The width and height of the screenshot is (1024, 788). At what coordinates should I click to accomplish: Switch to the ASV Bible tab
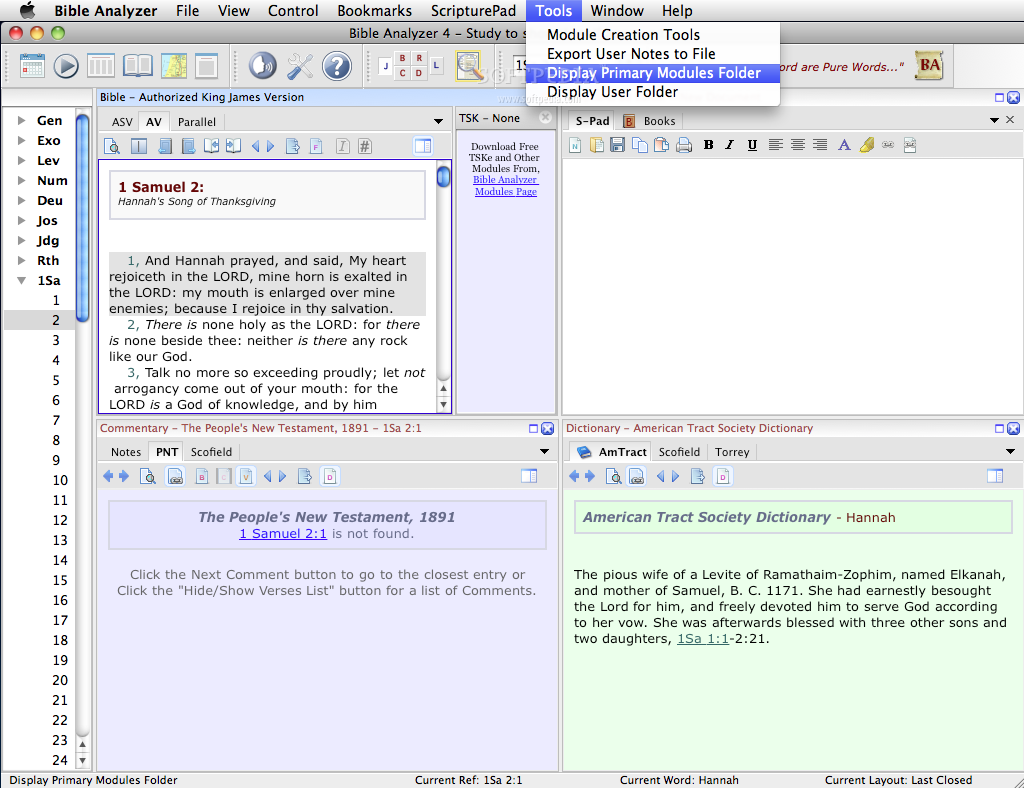(122, 121)
